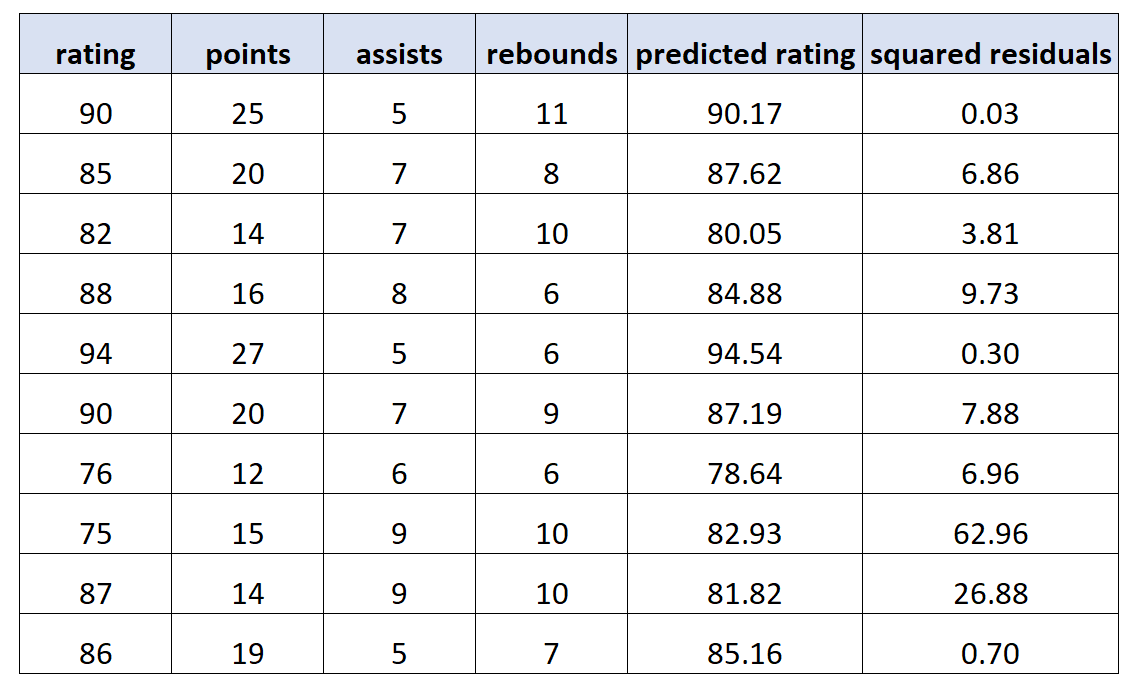The height and width of the screenshot is (686, 1140).
Task: Click the "predicted rating" column header
Action: (745, 54)
